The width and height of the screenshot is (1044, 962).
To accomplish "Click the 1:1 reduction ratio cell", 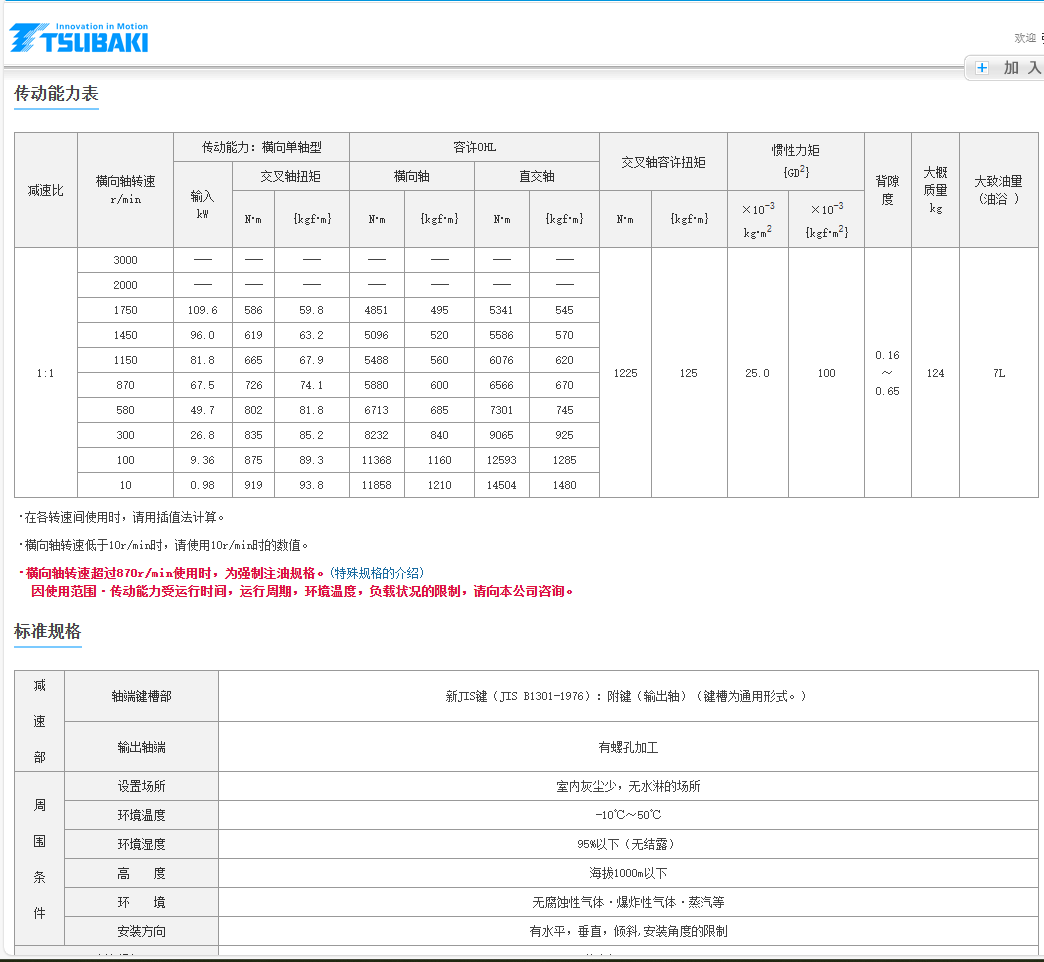I will [x=44, y=372].
